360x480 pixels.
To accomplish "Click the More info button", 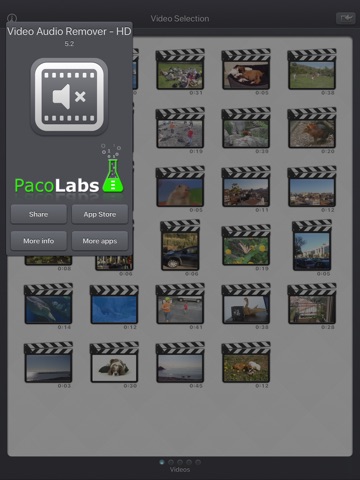I will click(x=39, y=241).
